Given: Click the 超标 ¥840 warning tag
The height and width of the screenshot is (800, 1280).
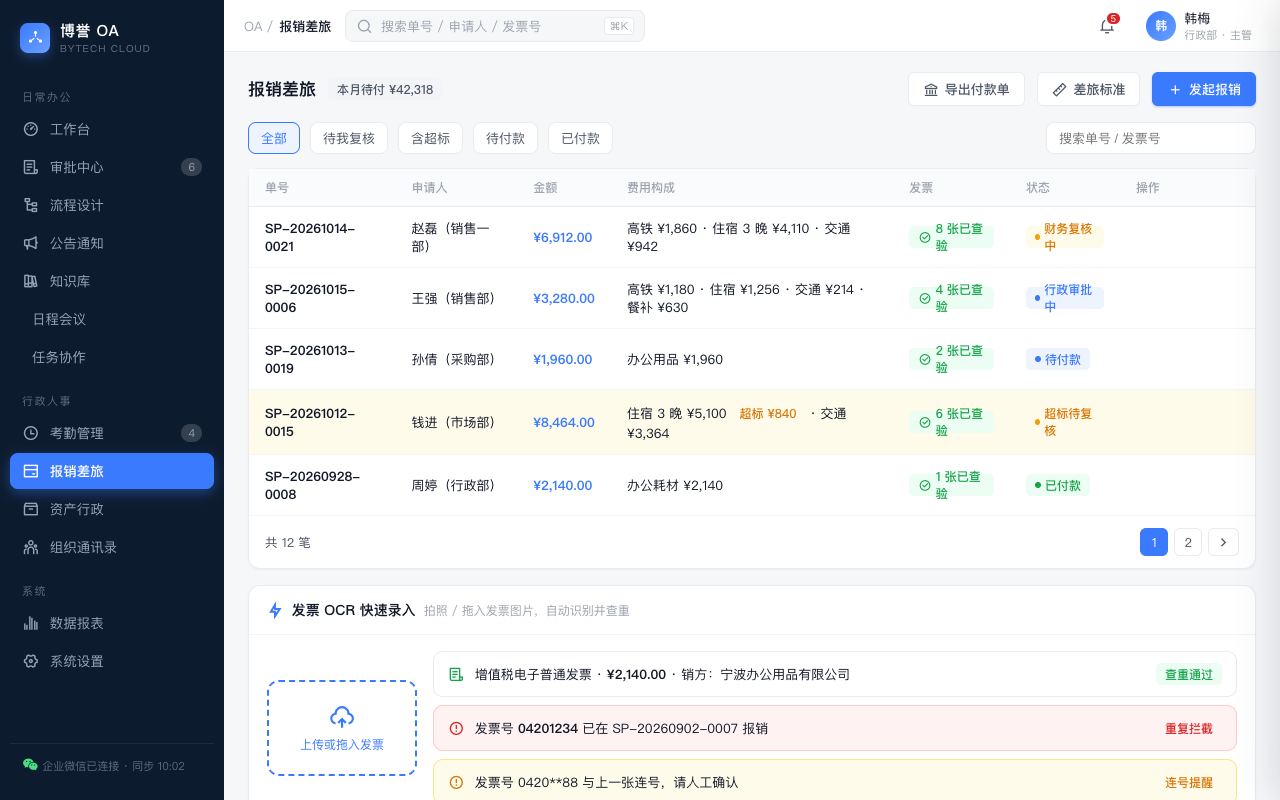Looking at the screenshot, I should [768, 413].
